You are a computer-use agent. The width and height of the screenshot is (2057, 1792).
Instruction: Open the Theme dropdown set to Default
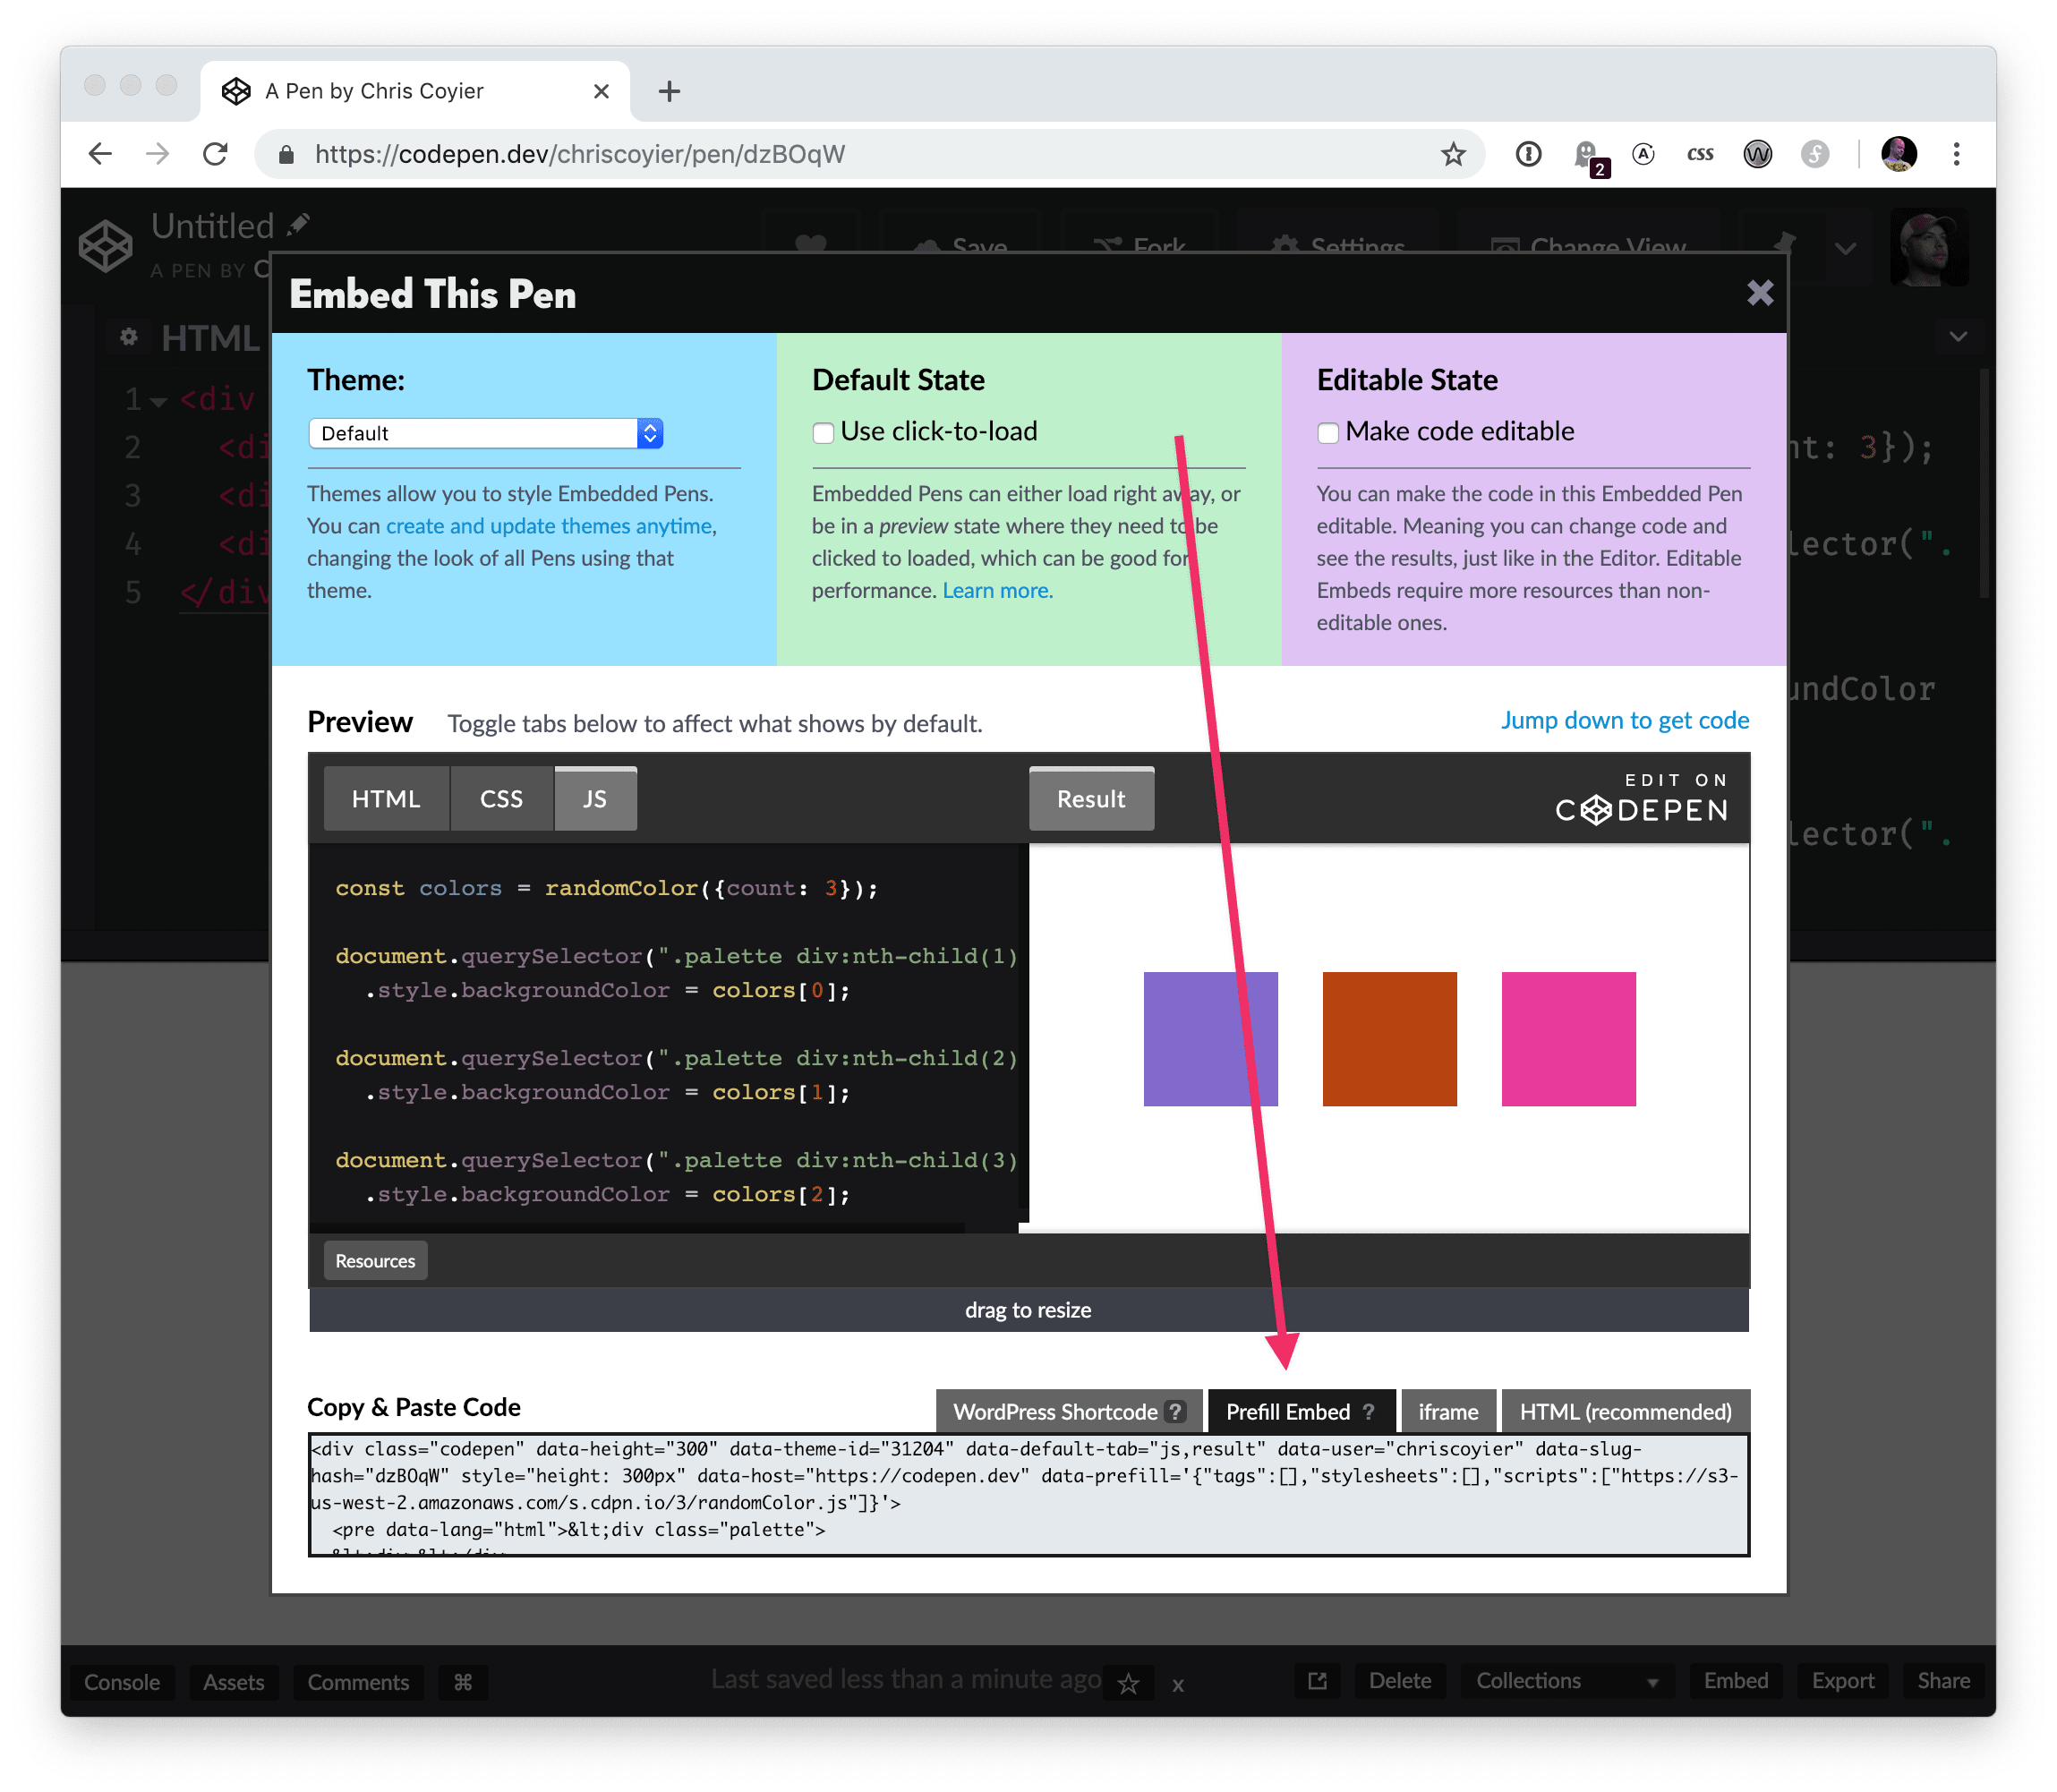pyautogui.click(x=486, y=433)
